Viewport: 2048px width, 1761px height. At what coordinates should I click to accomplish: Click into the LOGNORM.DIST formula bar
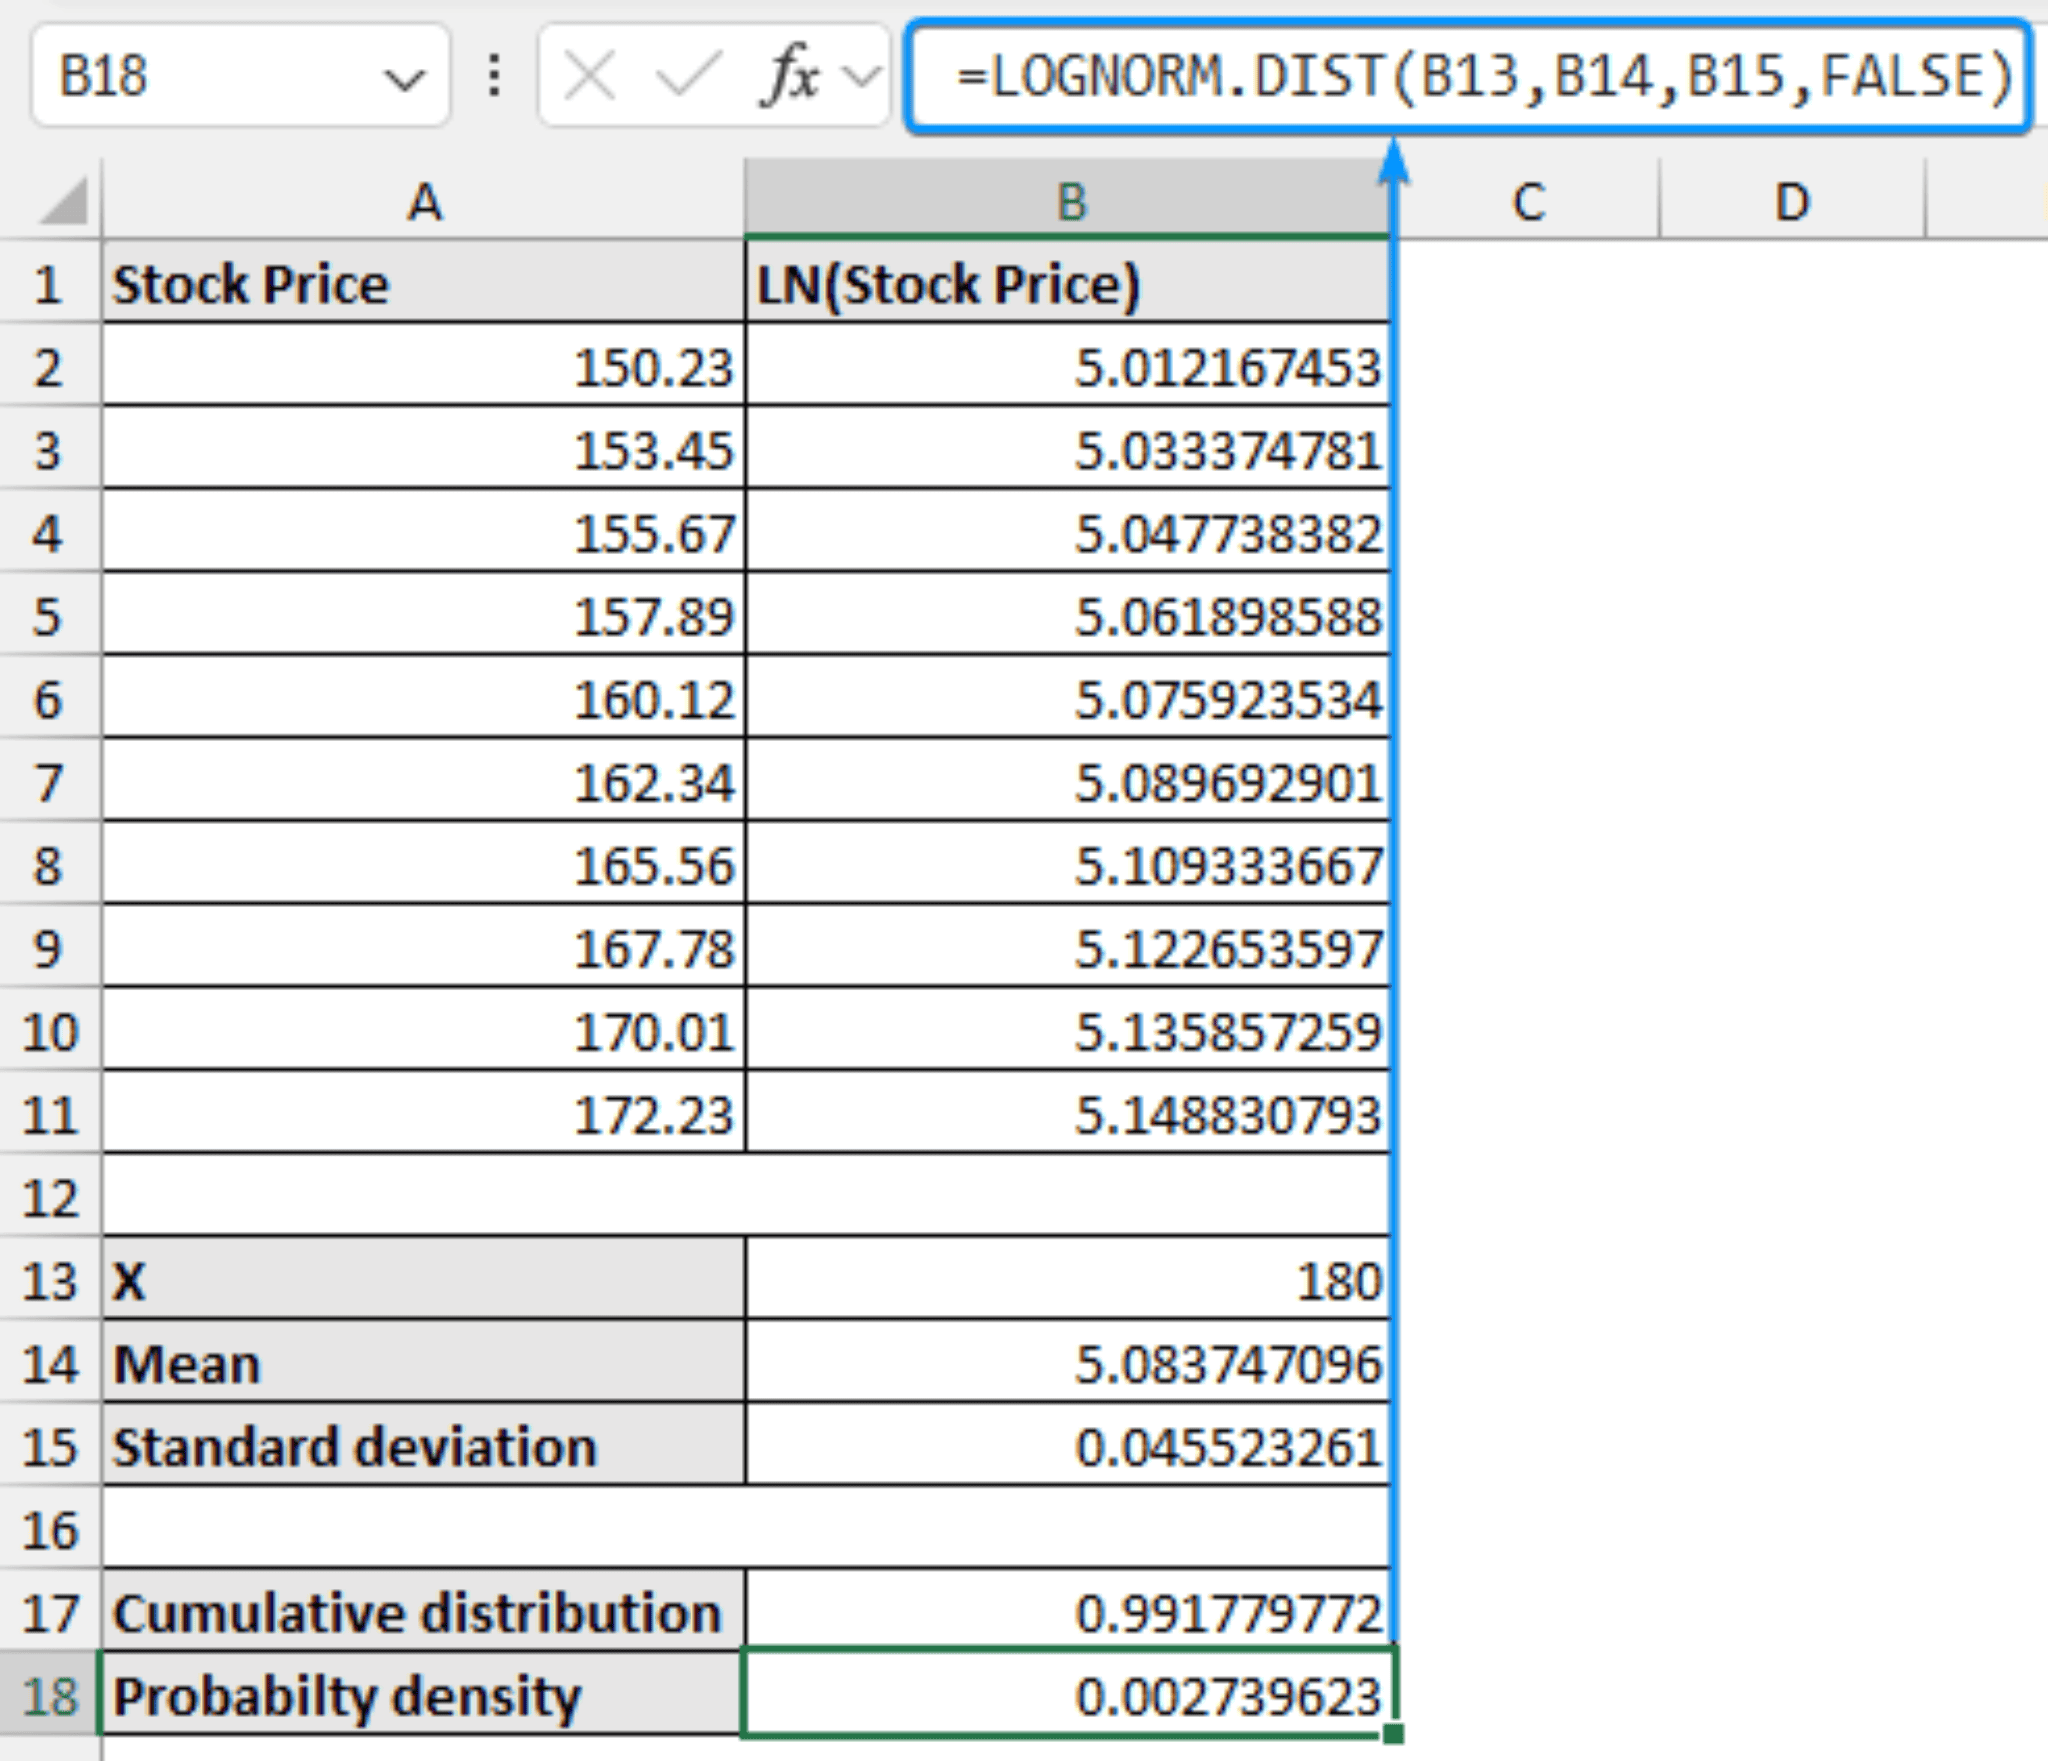1480,76
